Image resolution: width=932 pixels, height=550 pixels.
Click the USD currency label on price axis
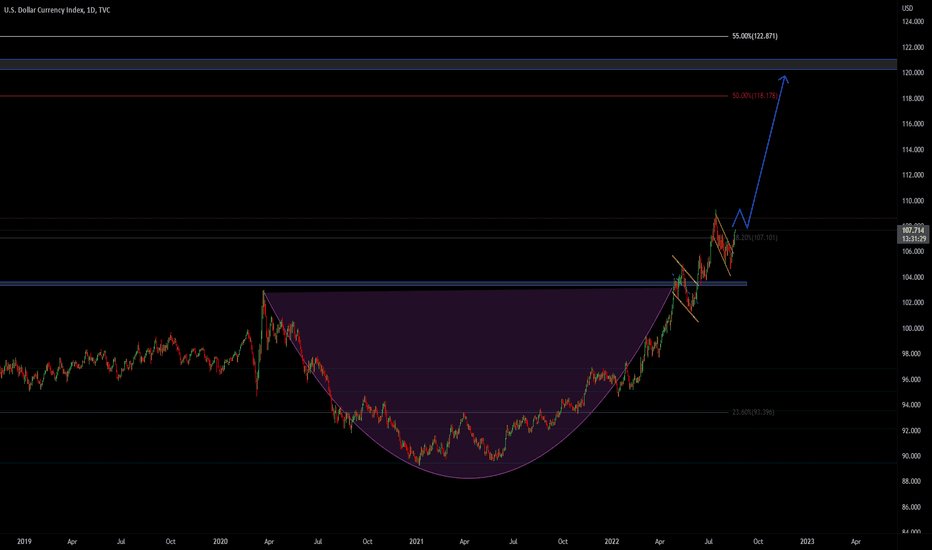coord(908,8)
